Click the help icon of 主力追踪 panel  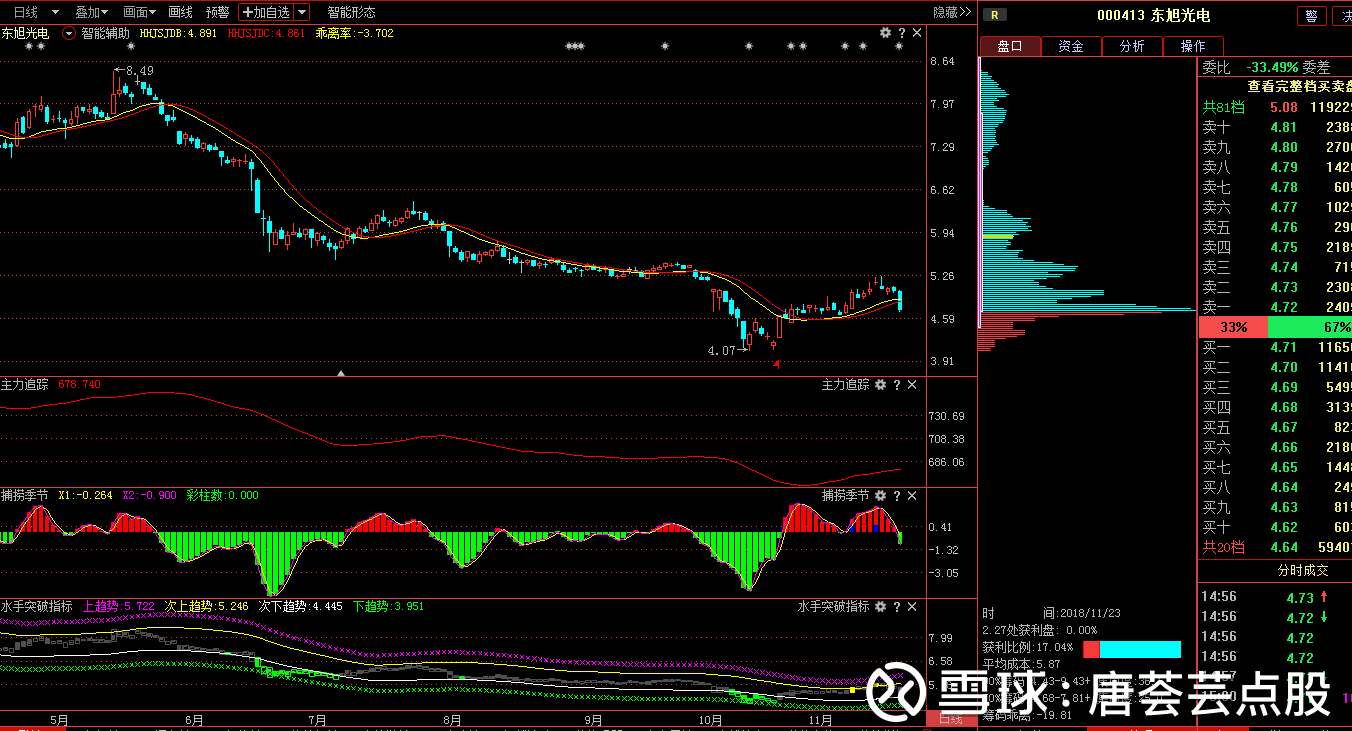point(897,385)
